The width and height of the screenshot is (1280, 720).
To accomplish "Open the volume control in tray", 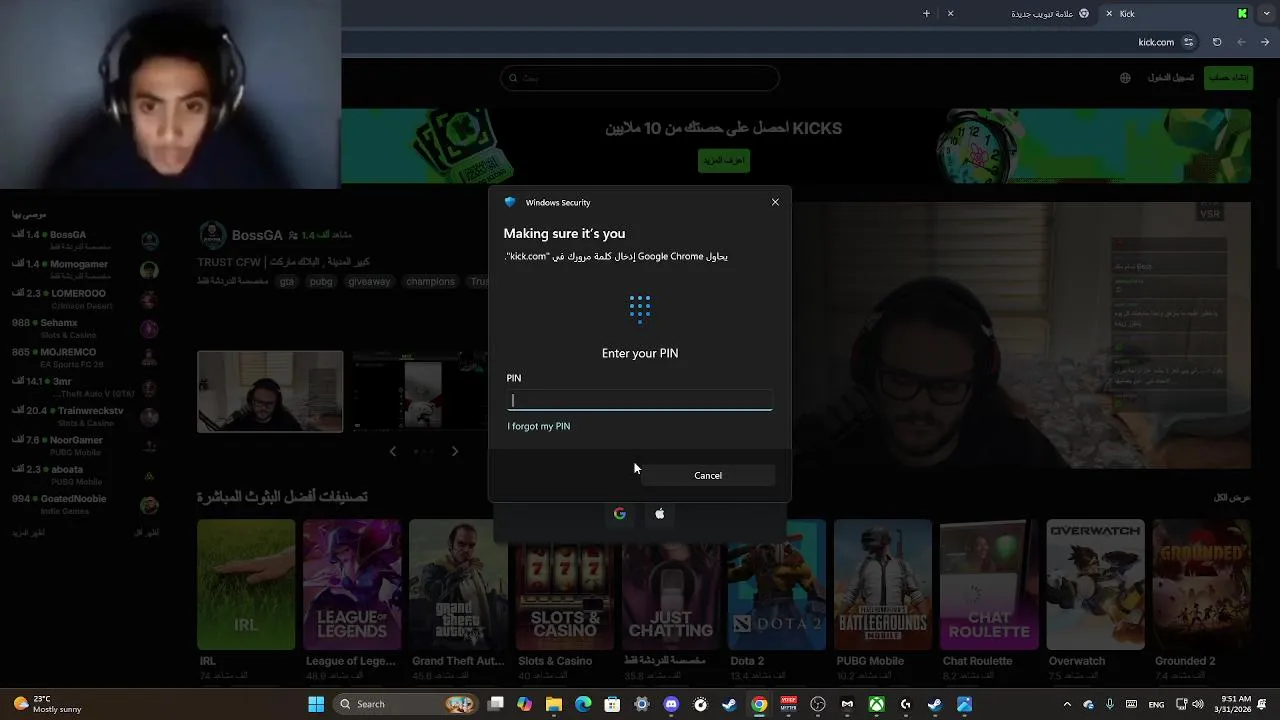I will (1198, 704).
